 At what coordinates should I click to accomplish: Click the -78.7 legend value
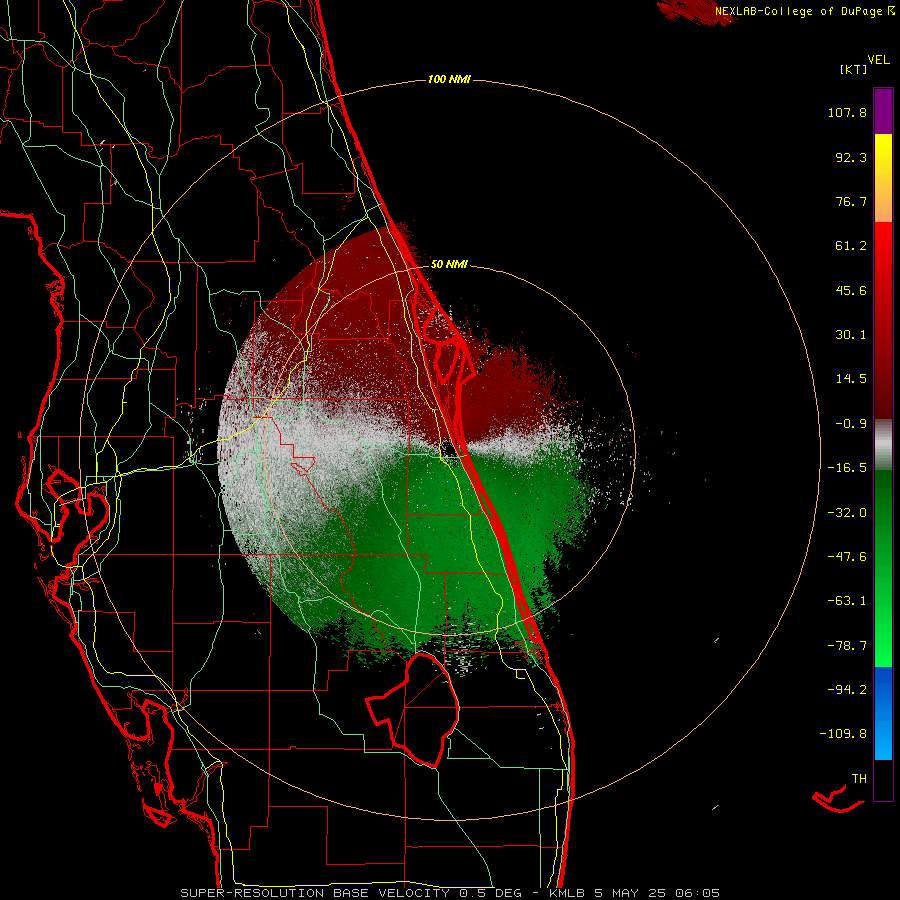coord(847,646)
